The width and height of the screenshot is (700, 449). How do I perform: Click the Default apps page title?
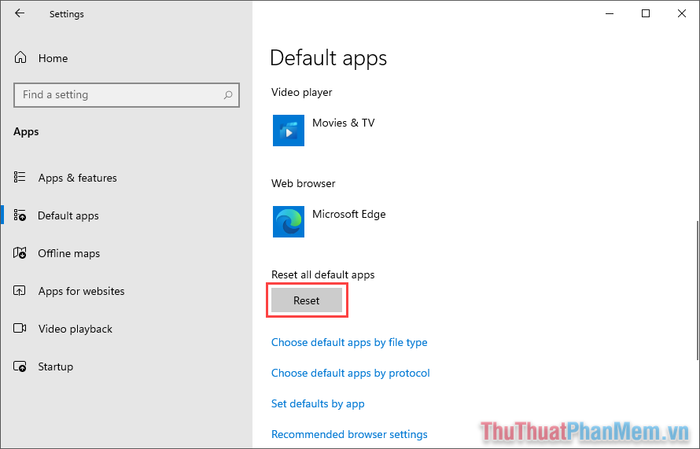coord(329,58)
